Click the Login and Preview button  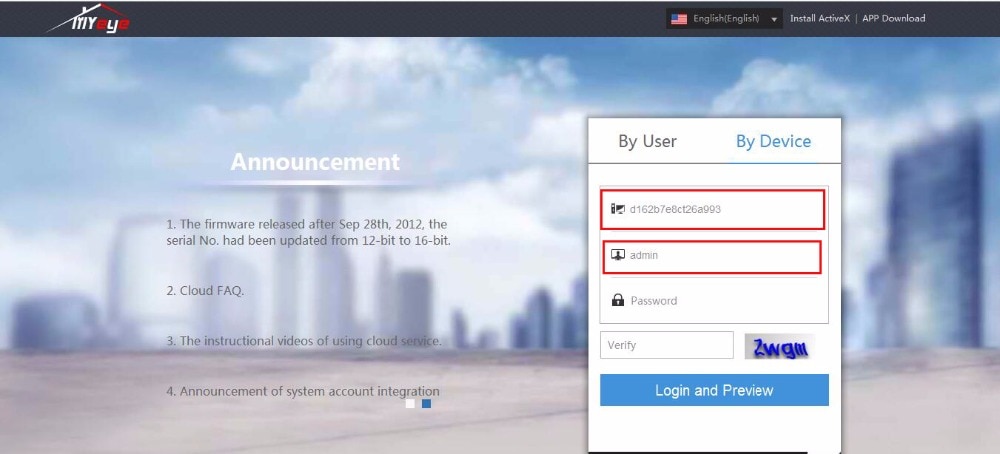[x=714, y=390]
